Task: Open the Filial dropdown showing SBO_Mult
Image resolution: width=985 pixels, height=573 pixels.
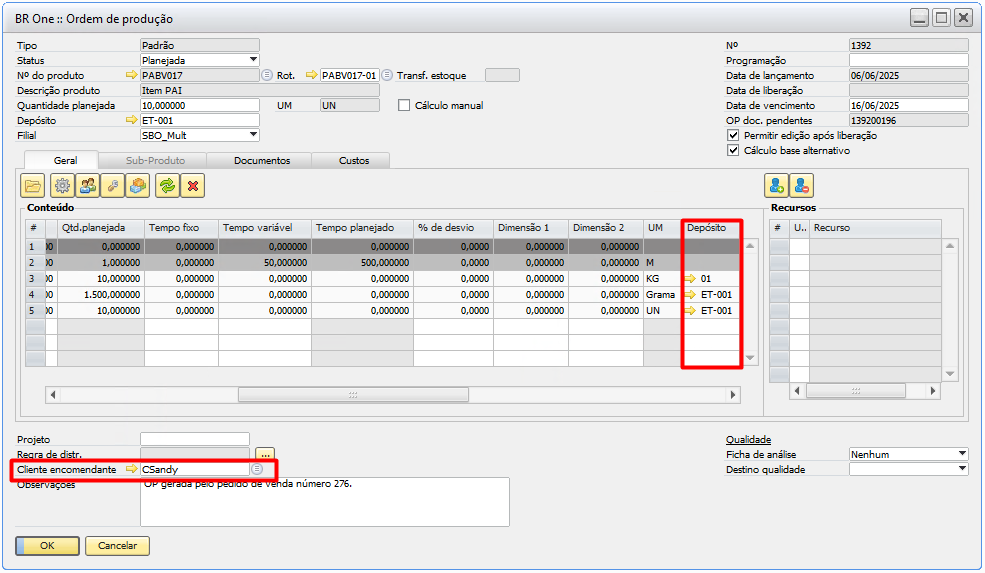Action: pos(253,135)
